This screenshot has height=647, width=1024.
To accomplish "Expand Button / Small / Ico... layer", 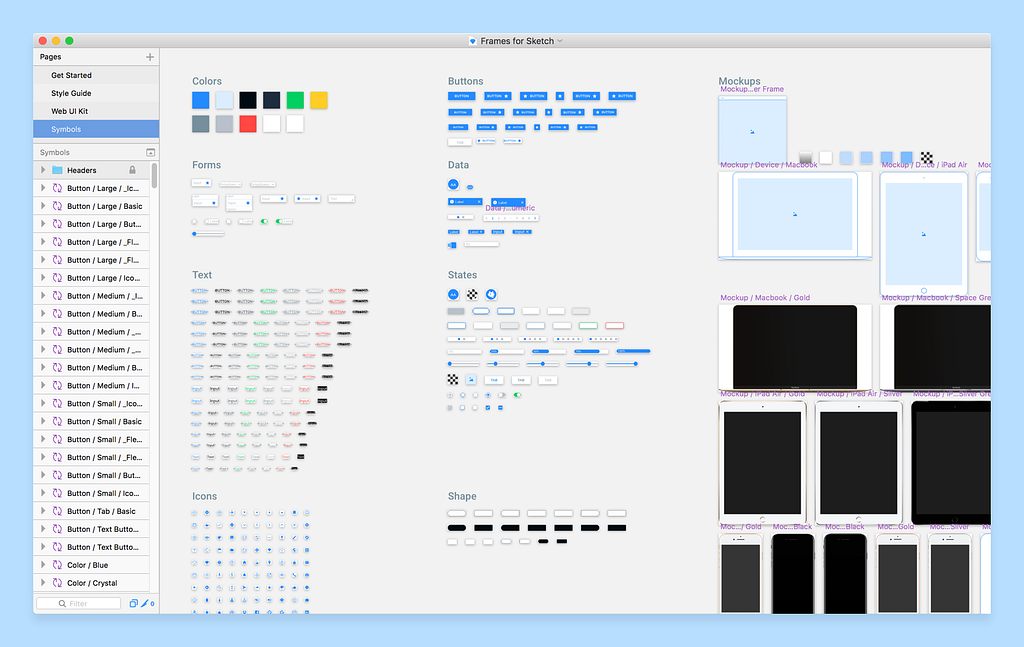I will (42, 493).
